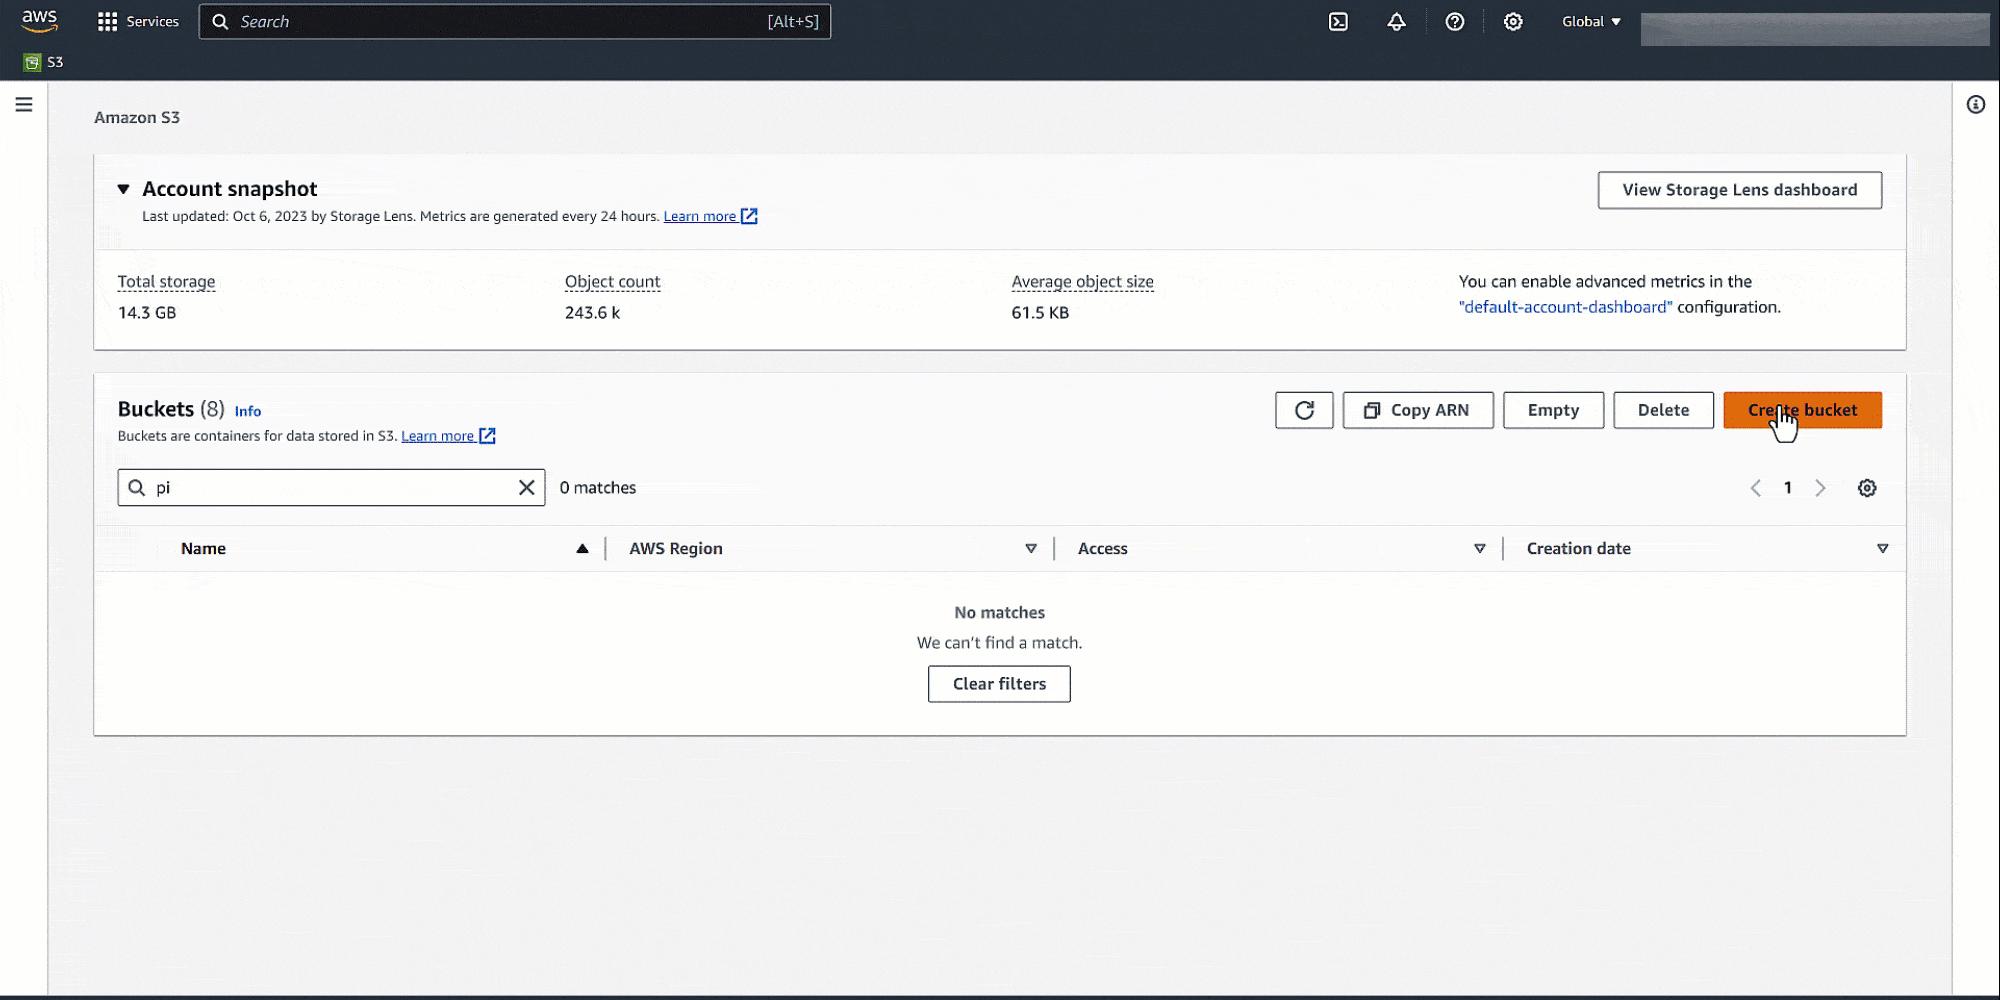The width and height of the screenshot is (2000, 1000).
Task: Select page 1 of buckets
Action: coord(1788,488)
